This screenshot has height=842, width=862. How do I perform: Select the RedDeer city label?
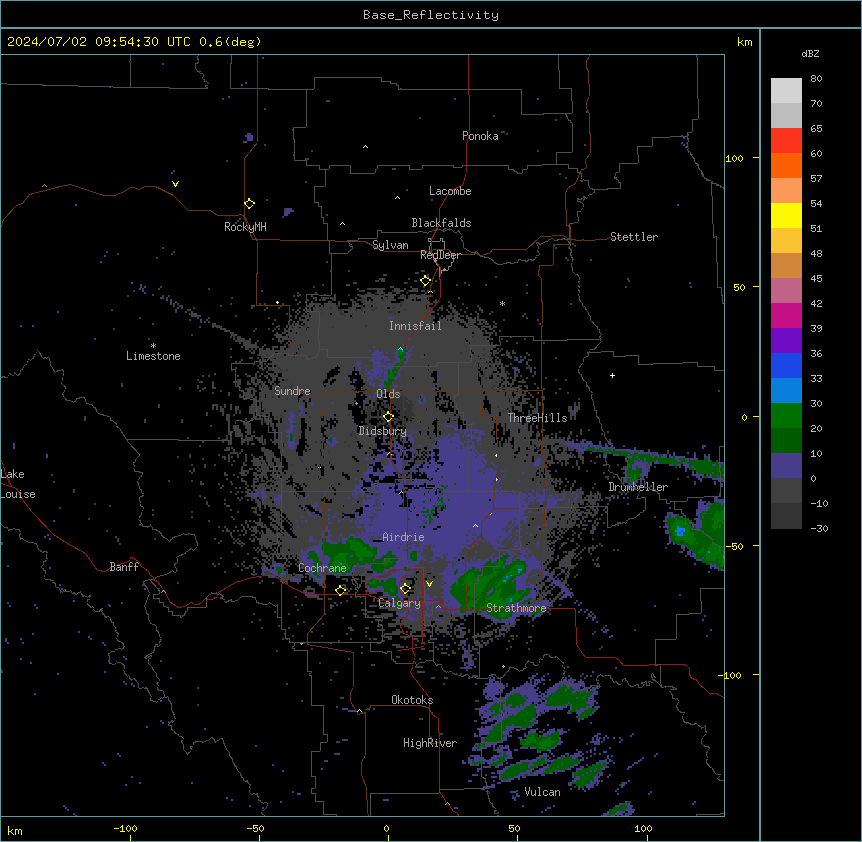pyautogui.click(x=440, y=255)
